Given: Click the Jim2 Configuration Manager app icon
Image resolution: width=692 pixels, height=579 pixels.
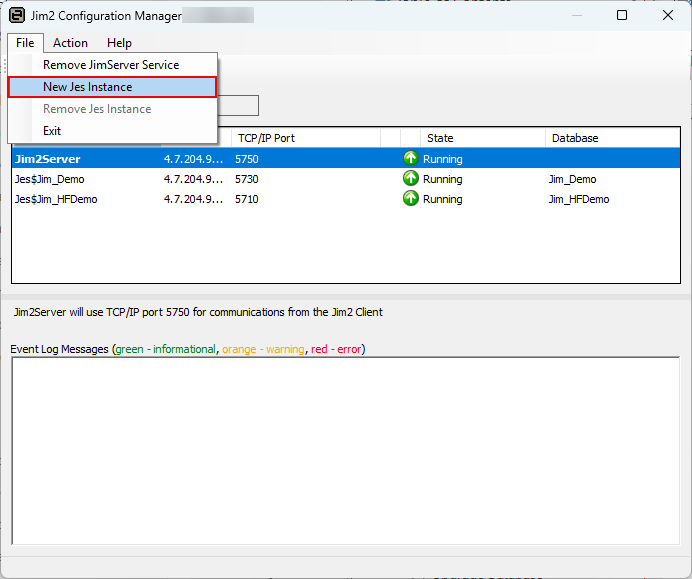Looking at the screenshot, I should pos(17,15).
